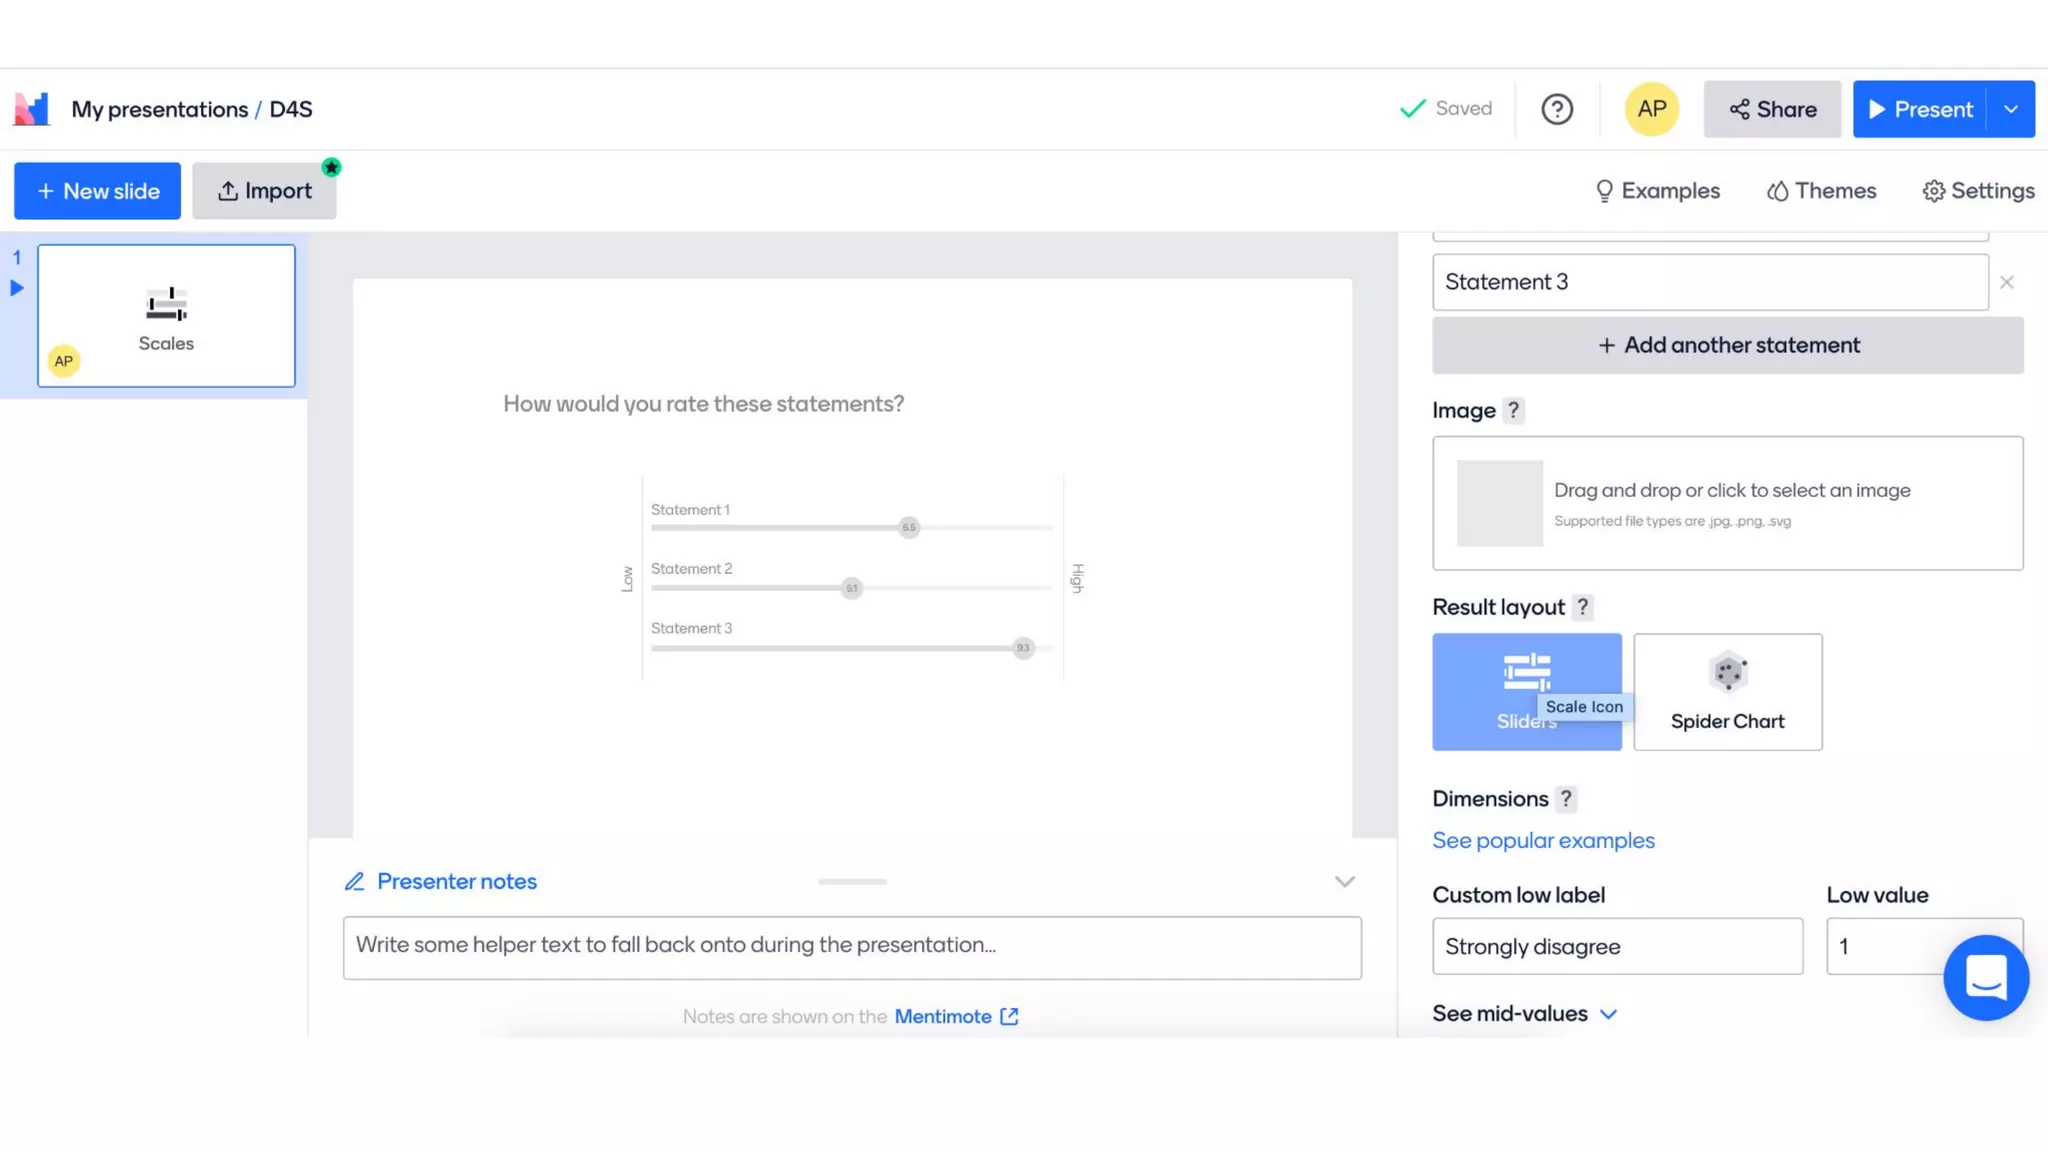The image size is (2048, 1152).
Task: Click the AP user avatar
Action: (x=1651, y=109)
